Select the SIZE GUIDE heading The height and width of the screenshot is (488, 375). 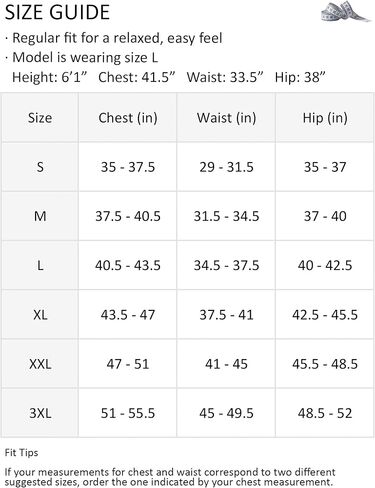click(x=57, y=12)
